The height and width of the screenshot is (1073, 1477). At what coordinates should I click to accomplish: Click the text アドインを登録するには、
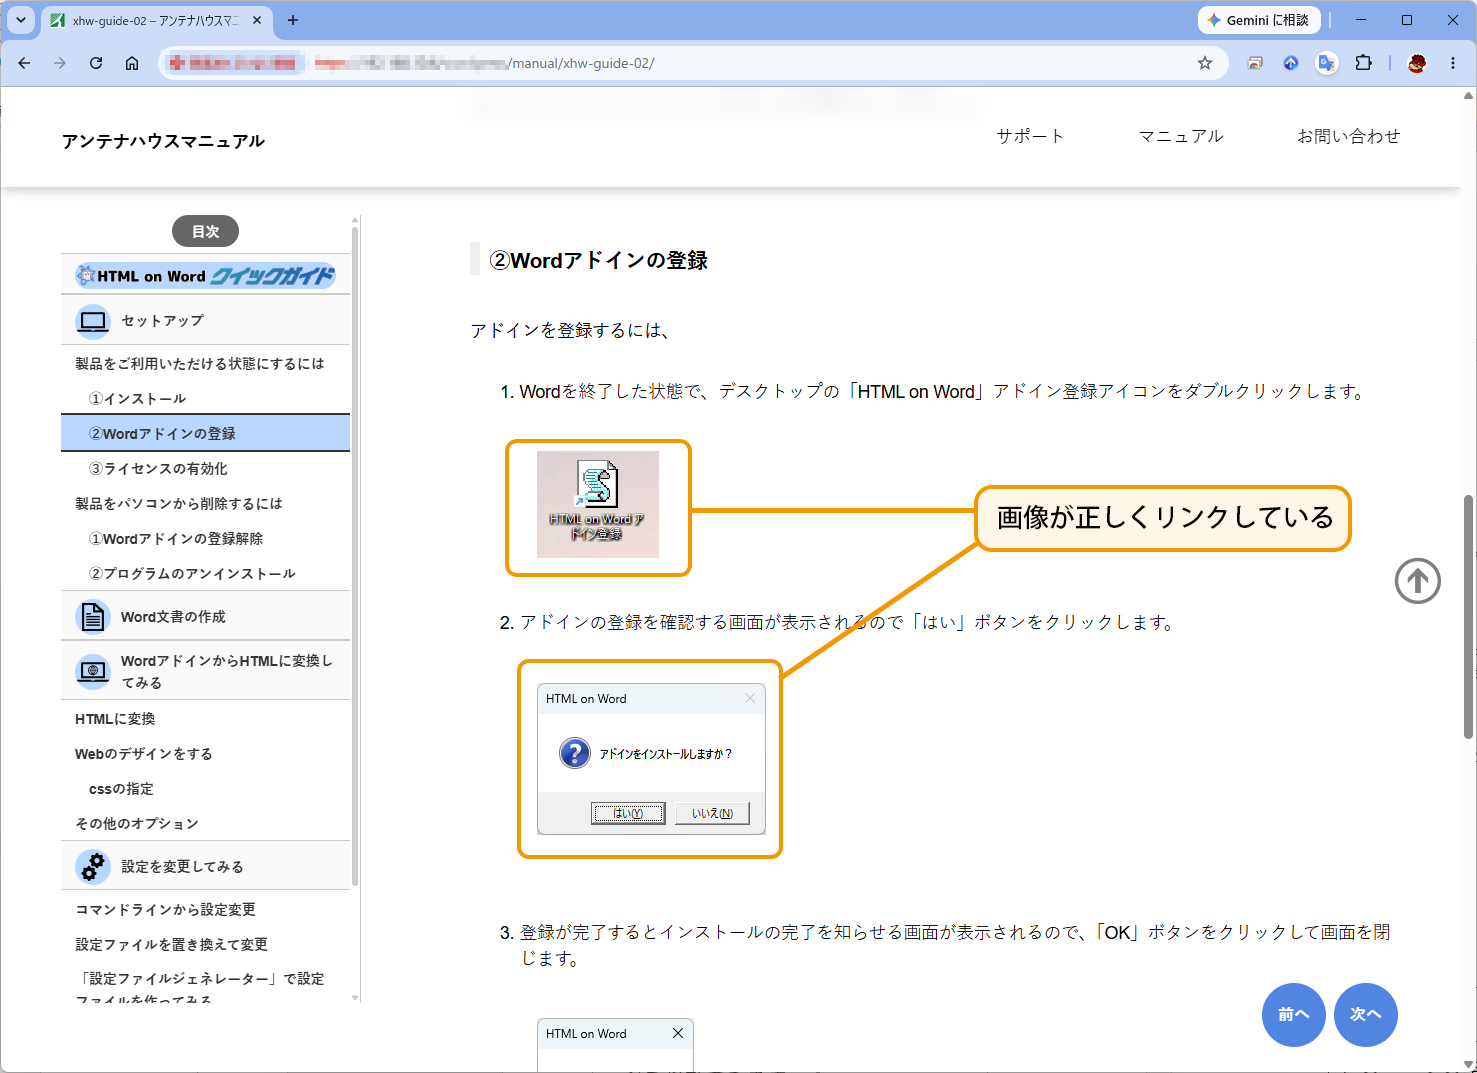570,330
